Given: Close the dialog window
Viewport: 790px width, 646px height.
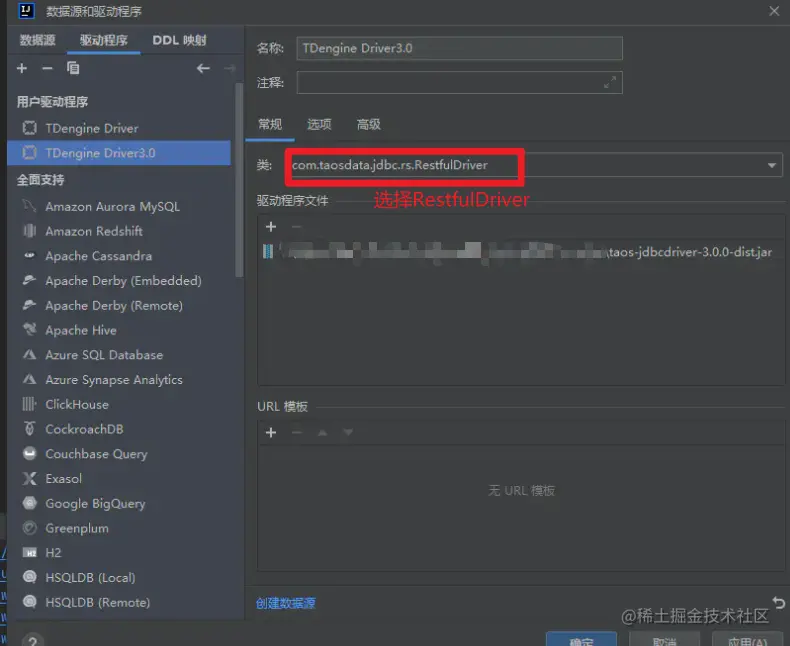Looking at the screenshot, I should tap(774, 11).
